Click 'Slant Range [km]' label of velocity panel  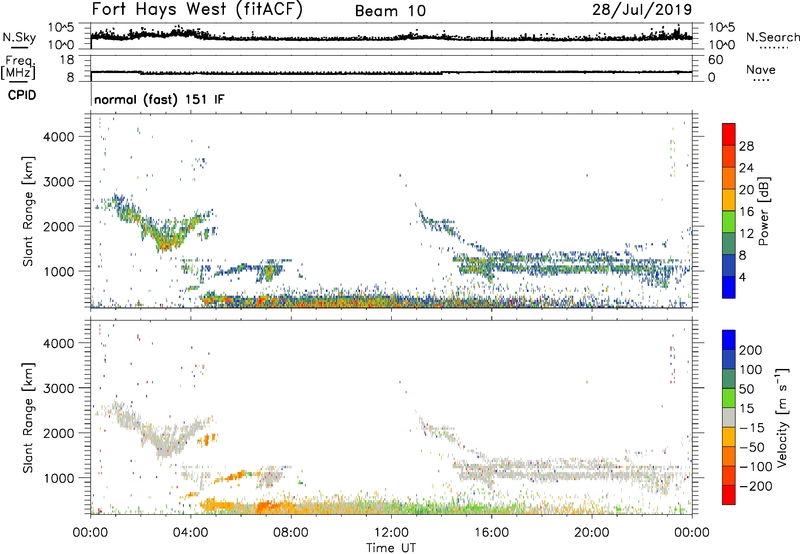(x=28, y=418)
